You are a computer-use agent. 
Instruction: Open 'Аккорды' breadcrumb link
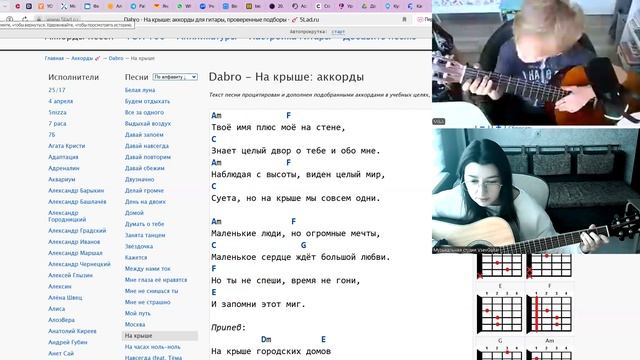pyautogui.click(x=82, y=58)
